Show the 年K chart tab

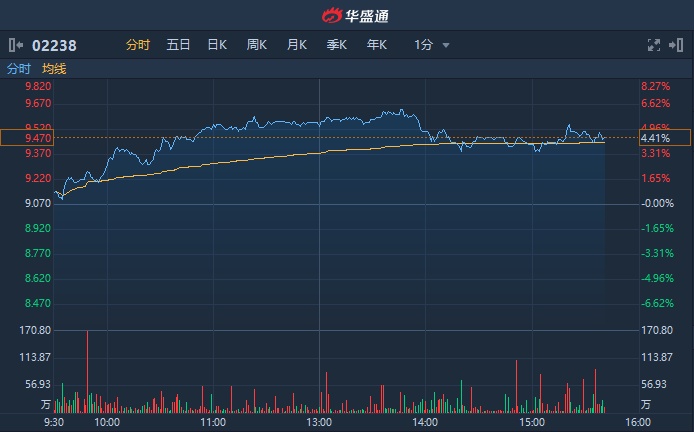[377, 45]
